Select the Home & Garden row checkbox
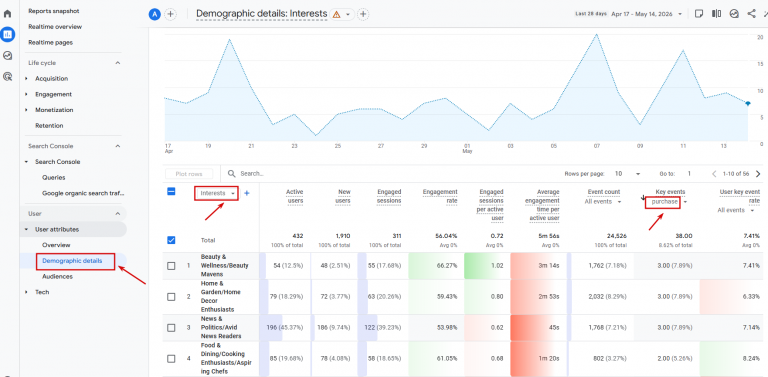Image resolution: width=768 pixels, height=377 pixels. 171,297
